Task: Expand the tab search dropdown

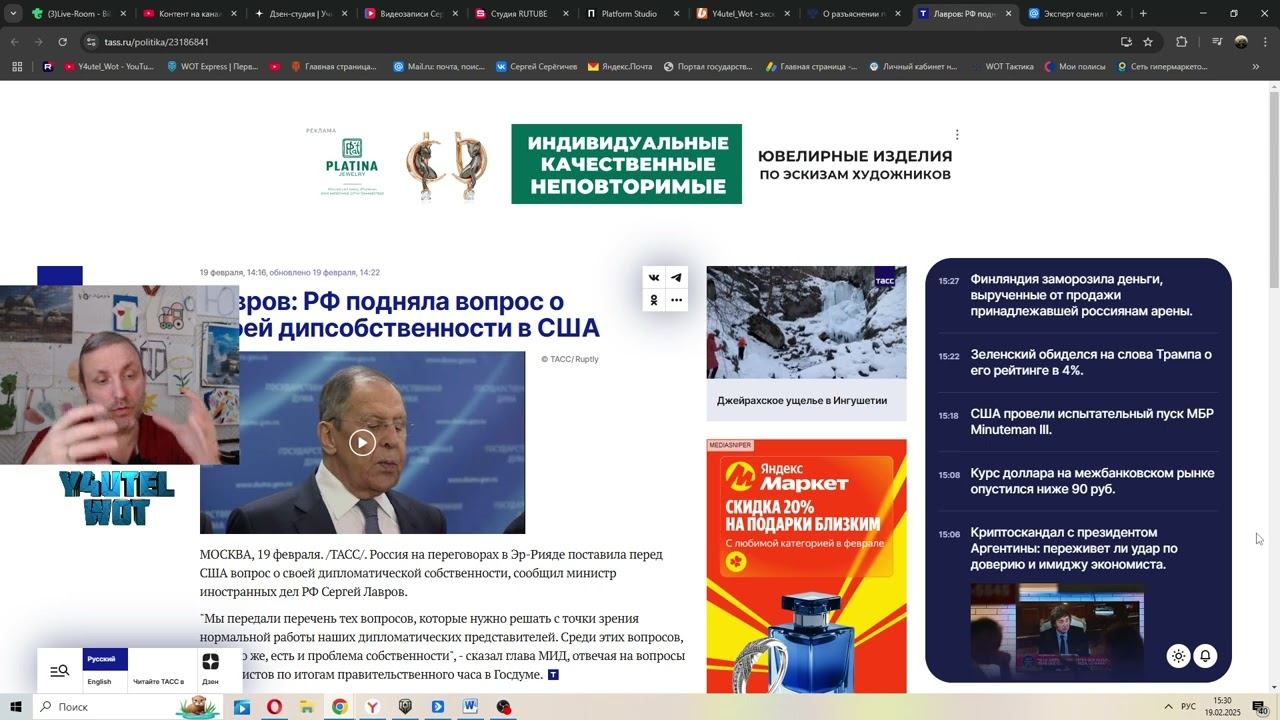Action: 13,14
